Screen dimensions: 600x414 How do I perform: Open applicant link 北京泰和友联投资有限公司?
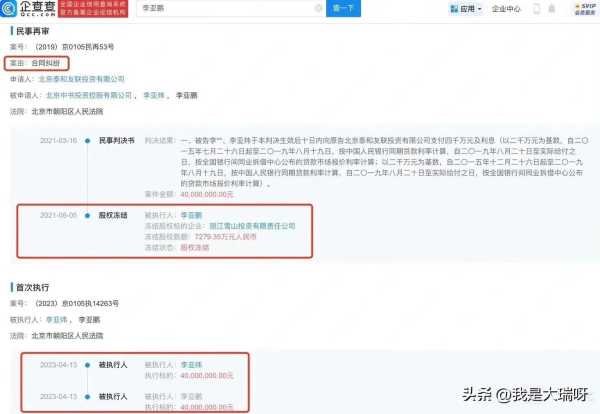click(82, 79)
